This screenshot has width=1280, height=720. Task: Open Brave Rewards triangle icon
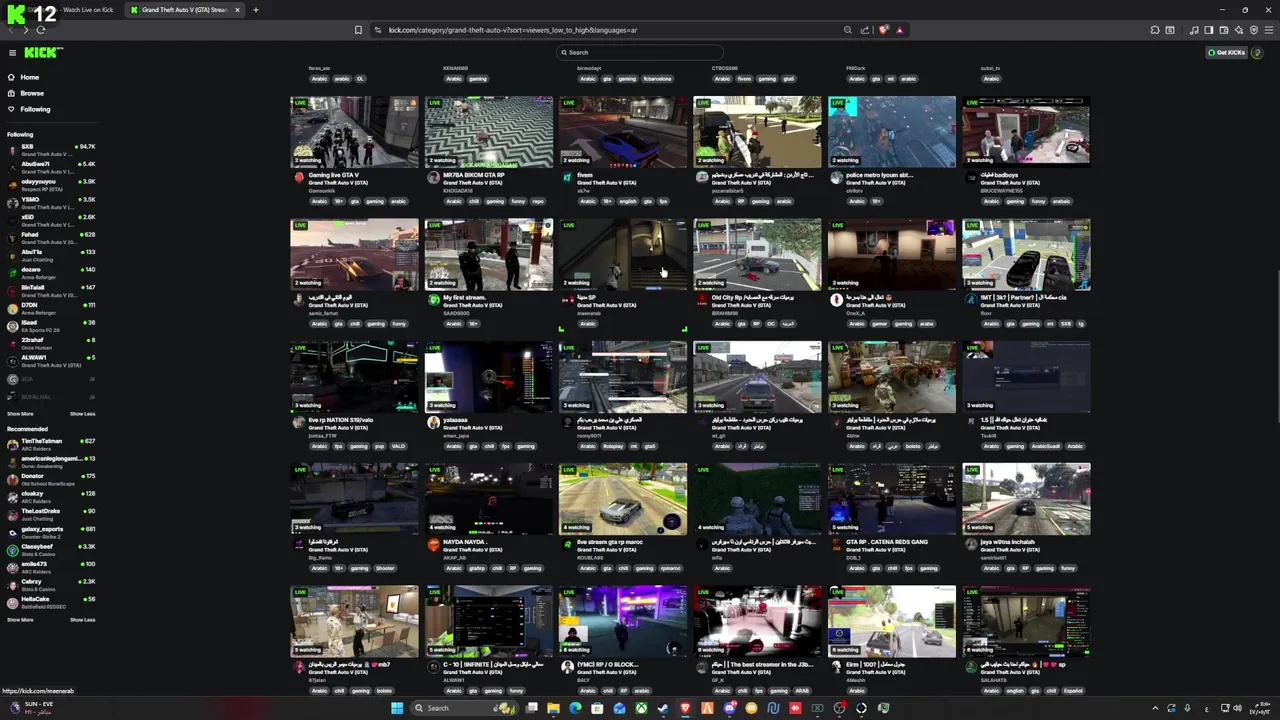pyautogui.click(x=899, y=30)
